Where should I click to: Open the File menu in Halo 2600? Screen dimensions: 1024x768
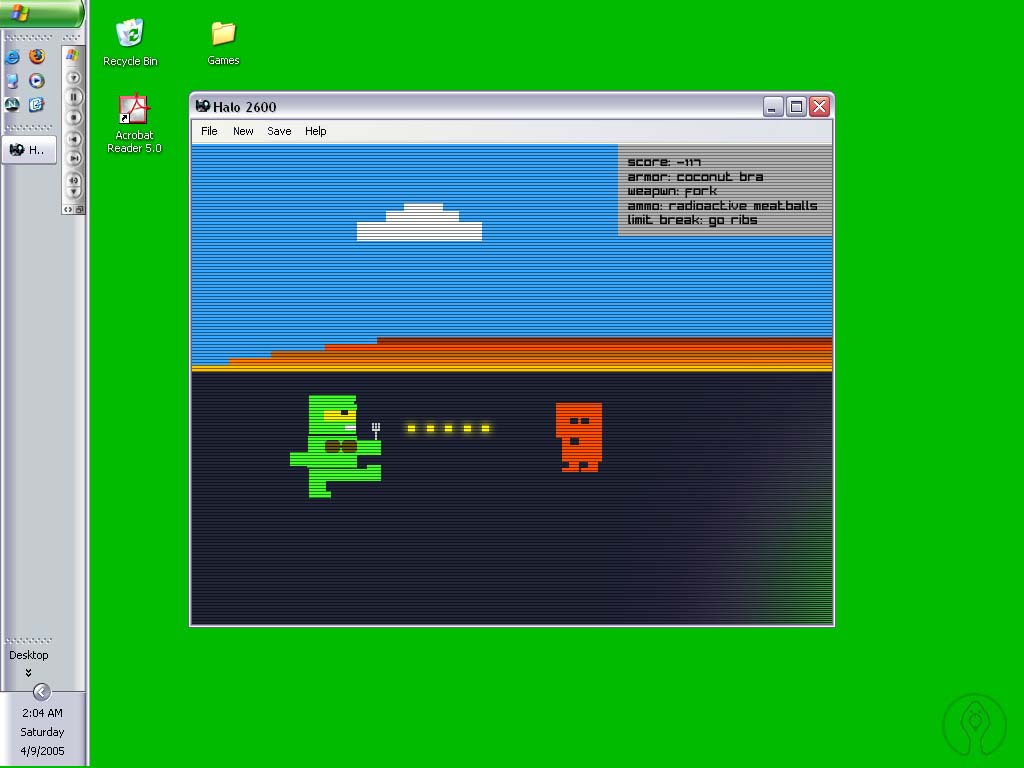point(209,131)
